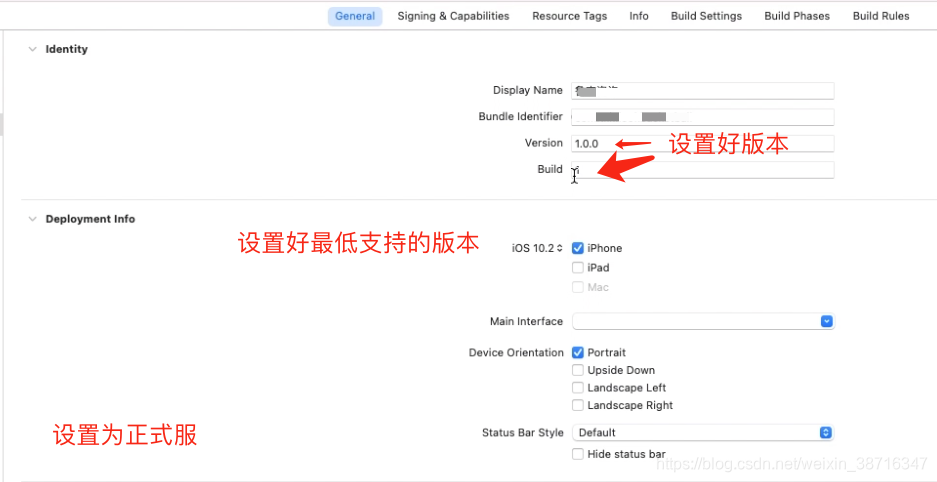Click the Device Orientation label
This screenshot has height=482, width=937.
[x=516, y=353]
